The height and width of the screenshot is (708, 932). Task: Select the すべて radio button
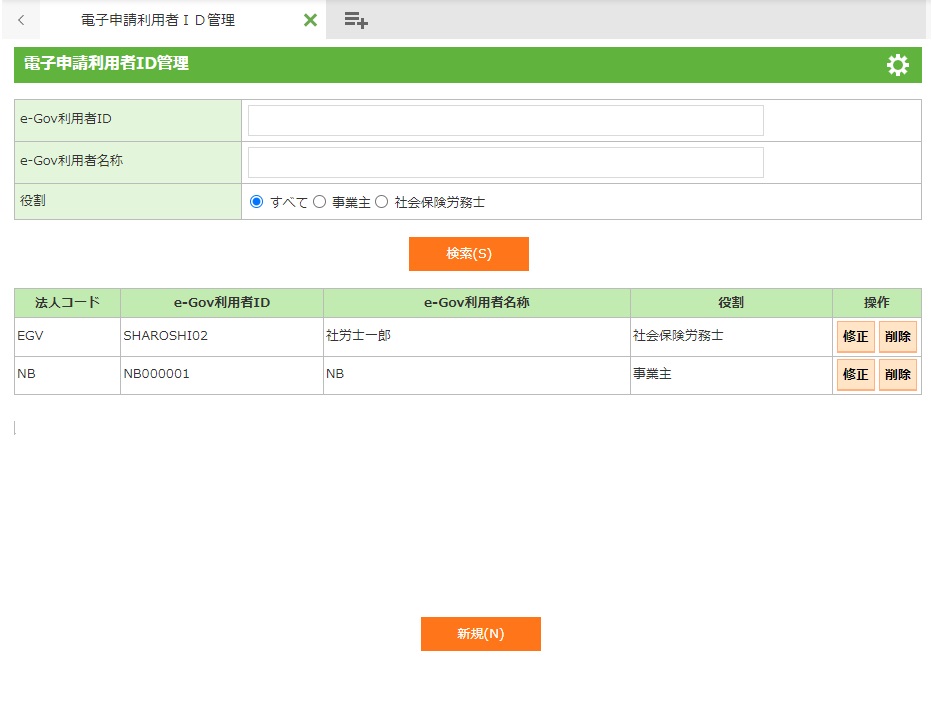[257, 202]
